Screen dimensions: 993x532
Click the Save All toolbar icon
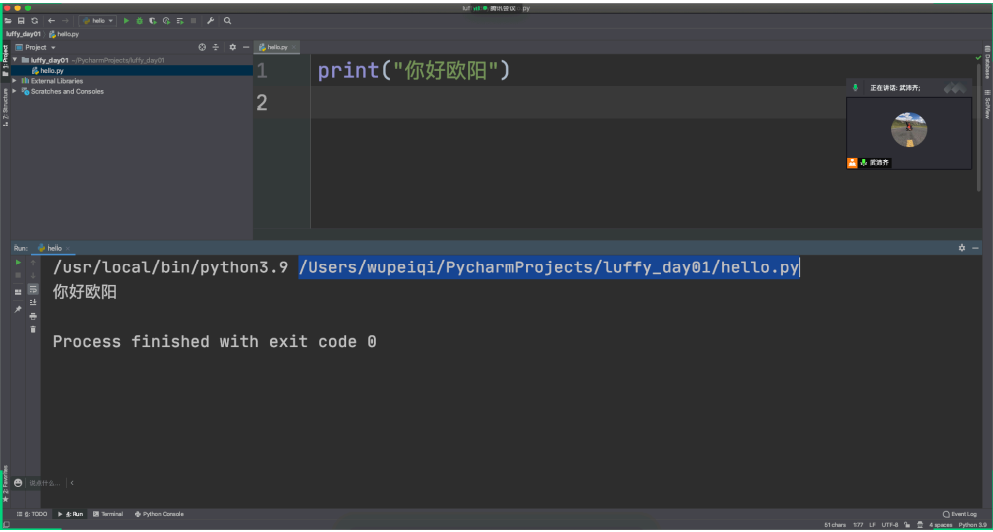pos(21,21)
